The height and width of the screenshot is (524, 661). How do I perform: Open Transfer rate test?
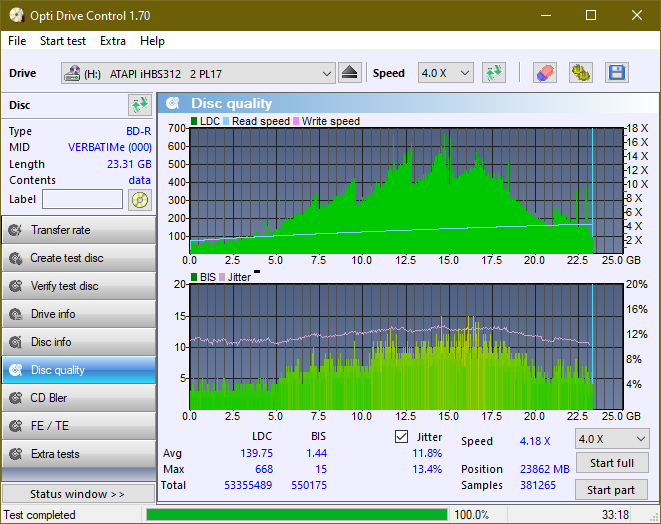pos(78,230)
